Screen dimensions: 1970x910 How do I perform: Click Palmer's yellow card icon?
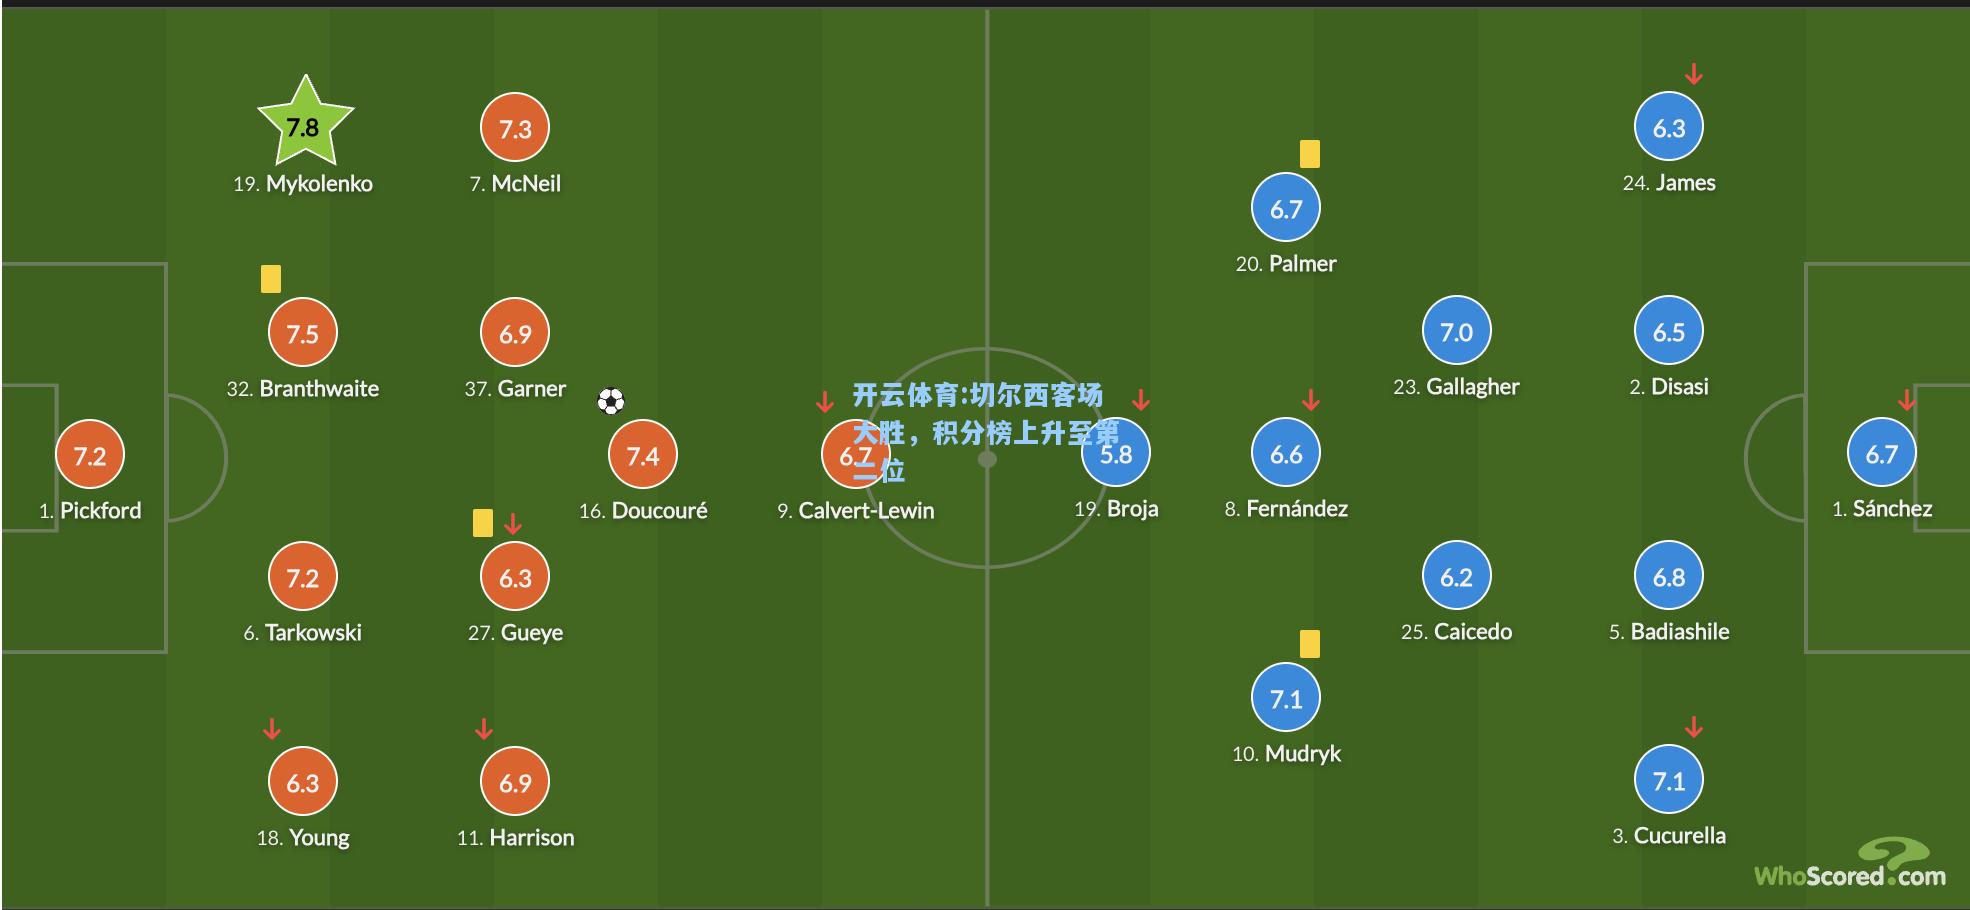pyautogui.click(x=1310, y=153)
